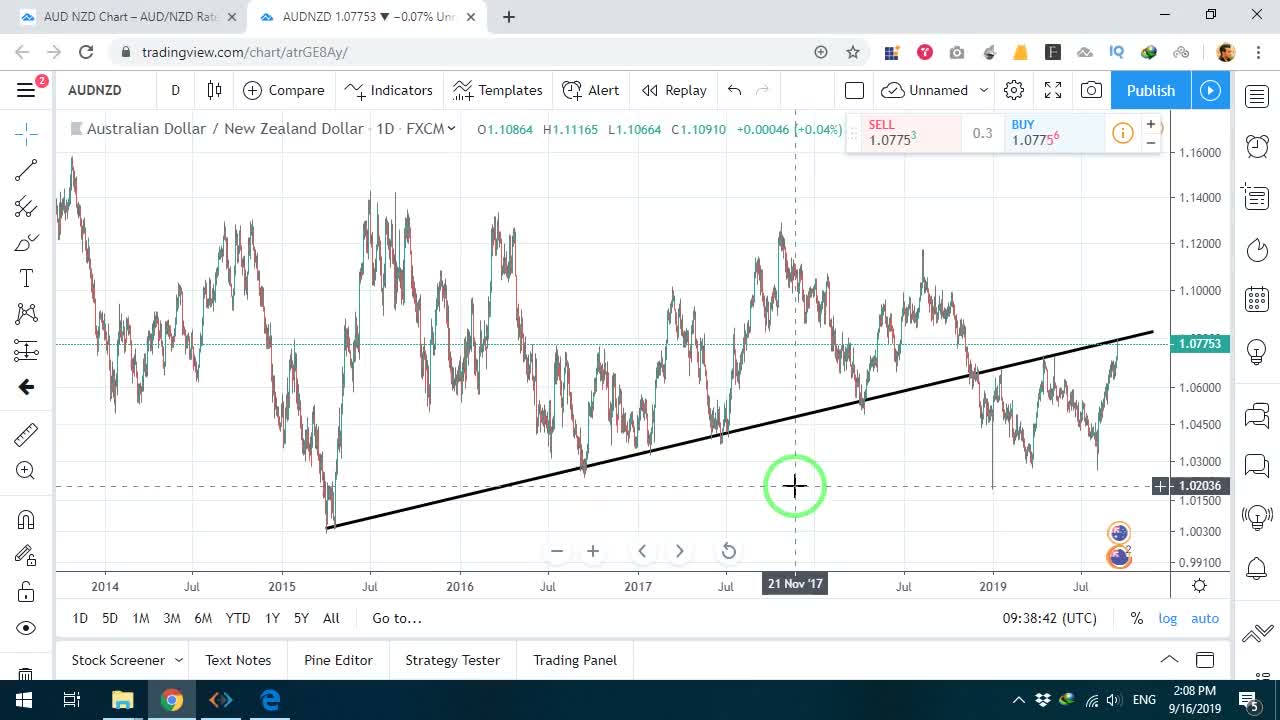1280x720 pixels.
Task: Click the Compare button
Action: 284,90
